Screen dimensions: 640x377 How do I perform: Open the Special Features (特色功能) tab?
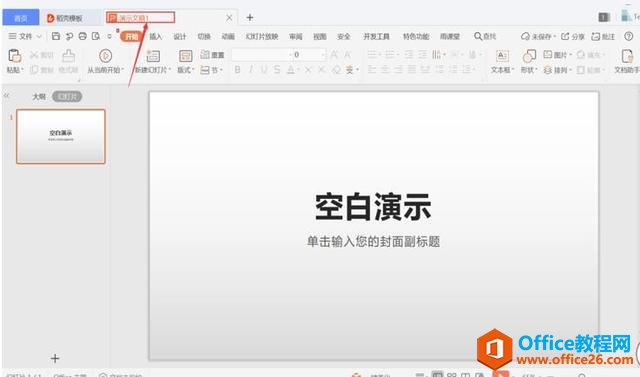(416, 36)
